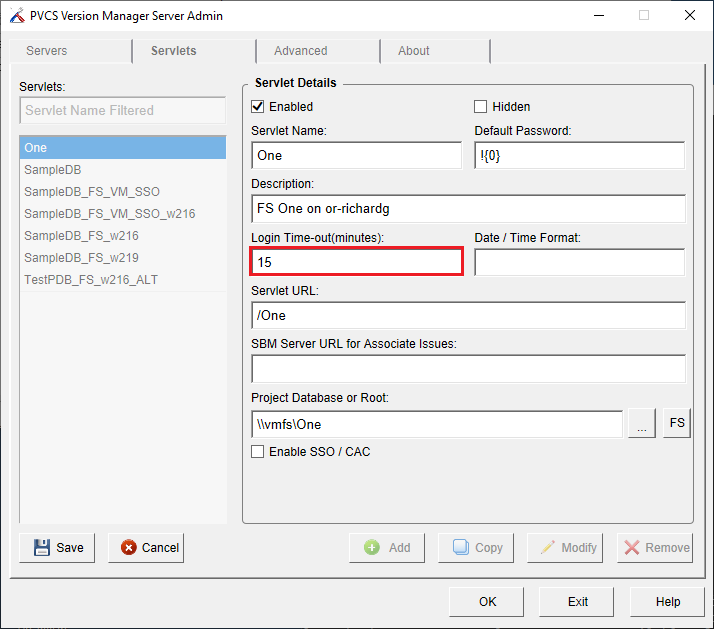Select SampleDB_FS_VM_SSO_w216 servlet

pos(122,214)
